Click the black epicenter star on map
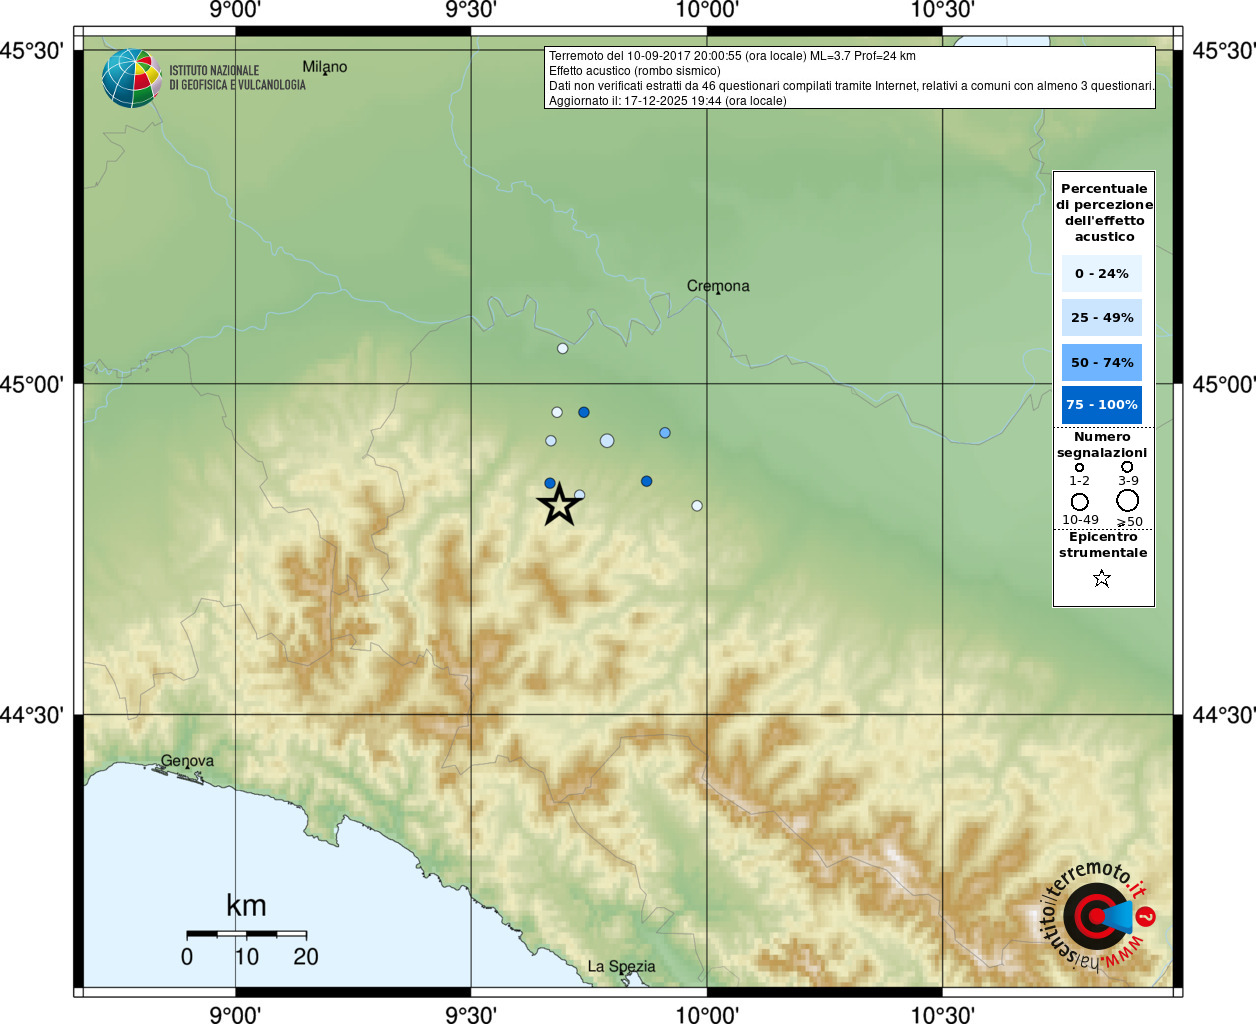Viewport: 1256px width, 1024px height. pyautogui.click(x=559, y=505)
